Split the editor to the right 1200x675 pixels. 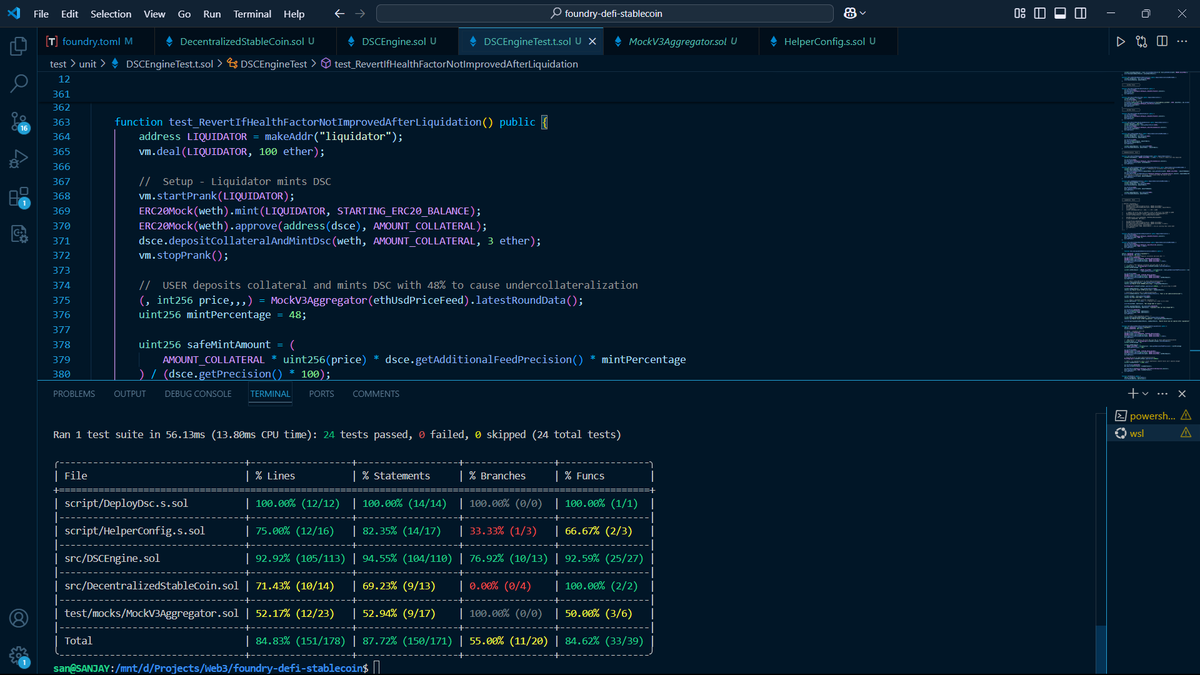point(1162,41)
